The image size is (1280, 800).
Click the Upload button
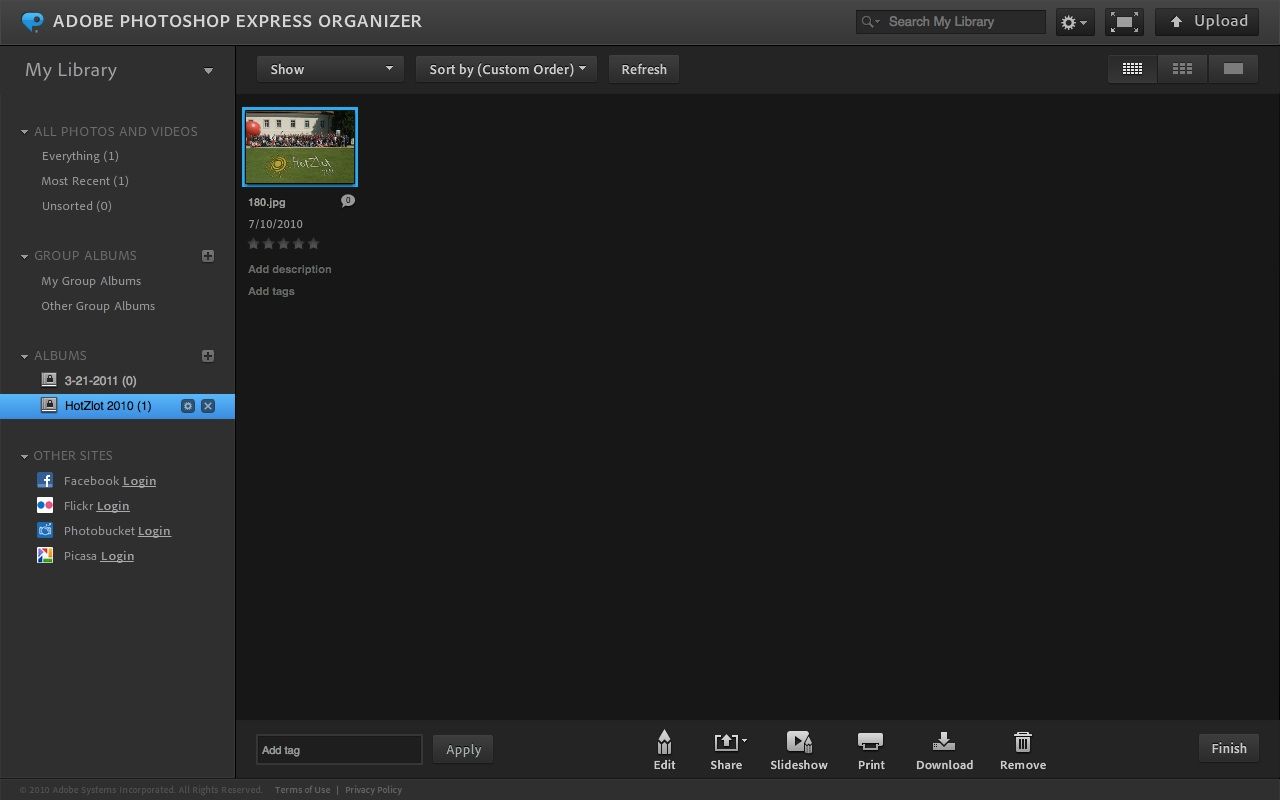pos(1207,22)
